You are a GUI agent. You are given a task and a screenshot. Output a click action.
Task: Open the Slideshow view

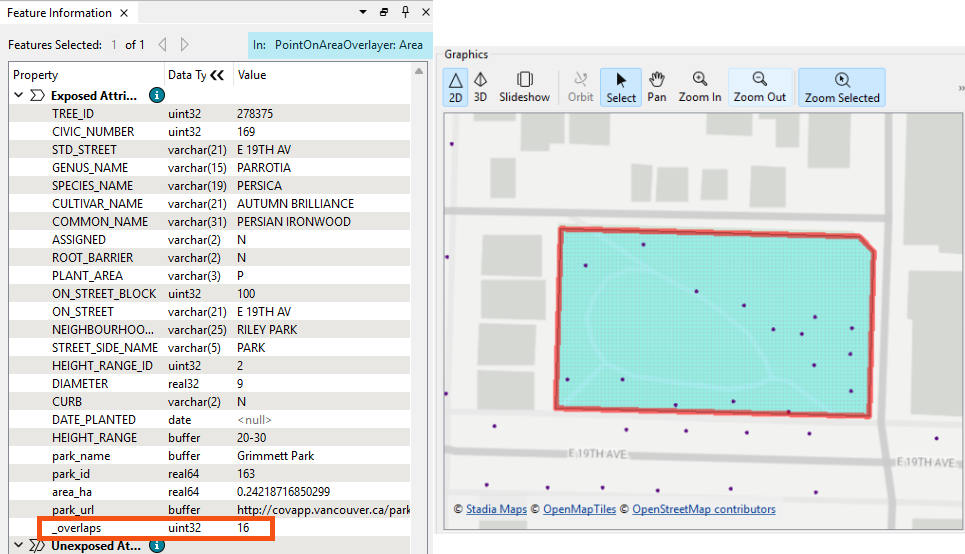coord(524,87)
